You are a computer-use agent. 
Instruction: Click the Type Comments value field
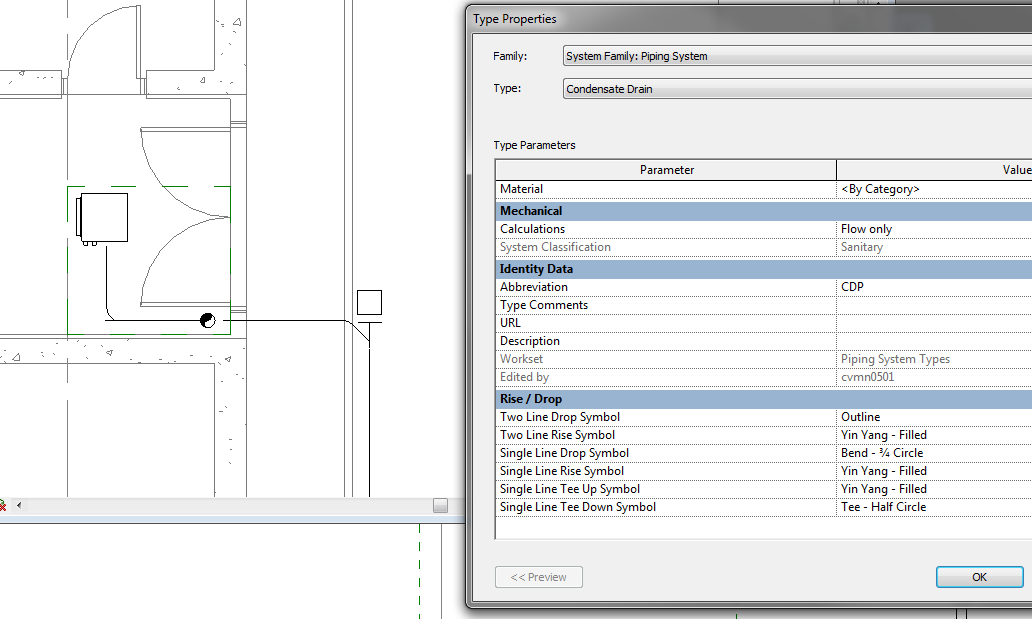[x=933, y=305]
